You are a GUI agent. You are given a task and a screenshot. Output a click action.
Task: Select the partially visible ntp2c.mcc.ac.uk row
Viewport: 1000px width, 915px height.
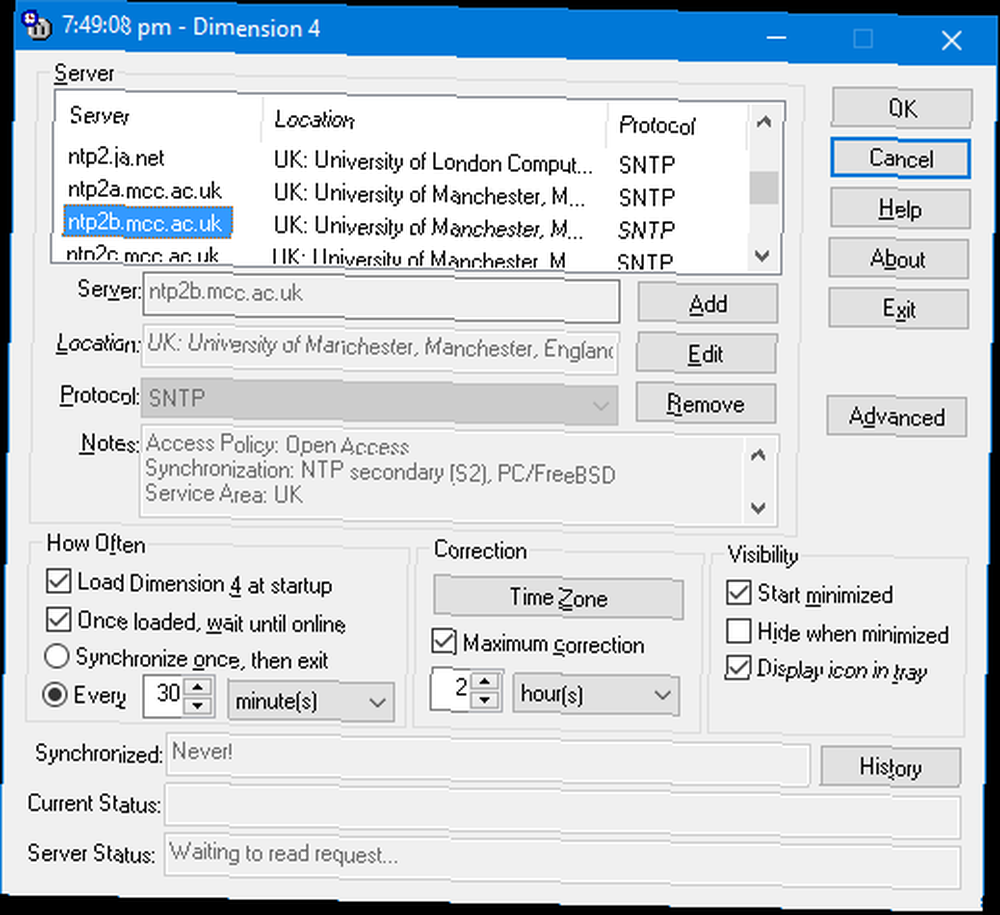pyautogui.click(x=143, y=254)
